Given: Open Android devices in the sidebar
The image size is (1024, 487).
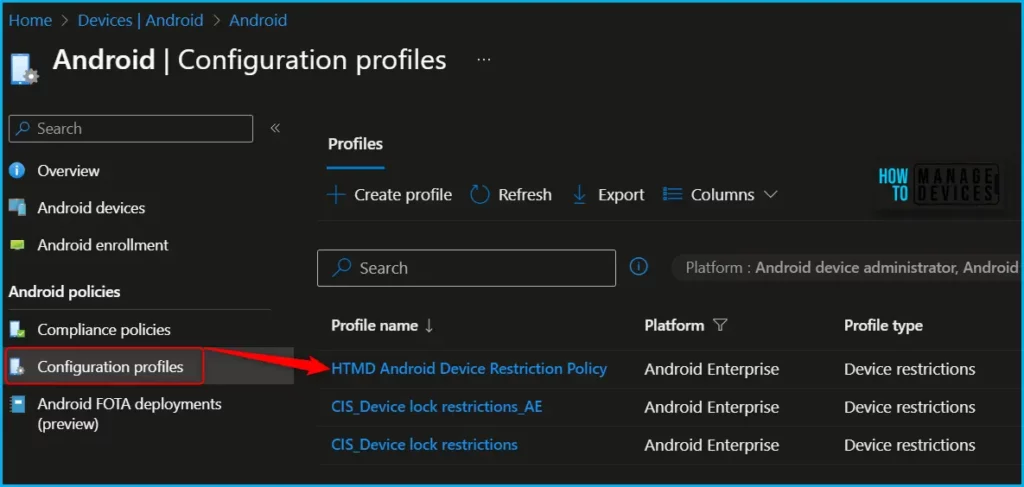Looking at the screenshot, I should click(91, 208).
